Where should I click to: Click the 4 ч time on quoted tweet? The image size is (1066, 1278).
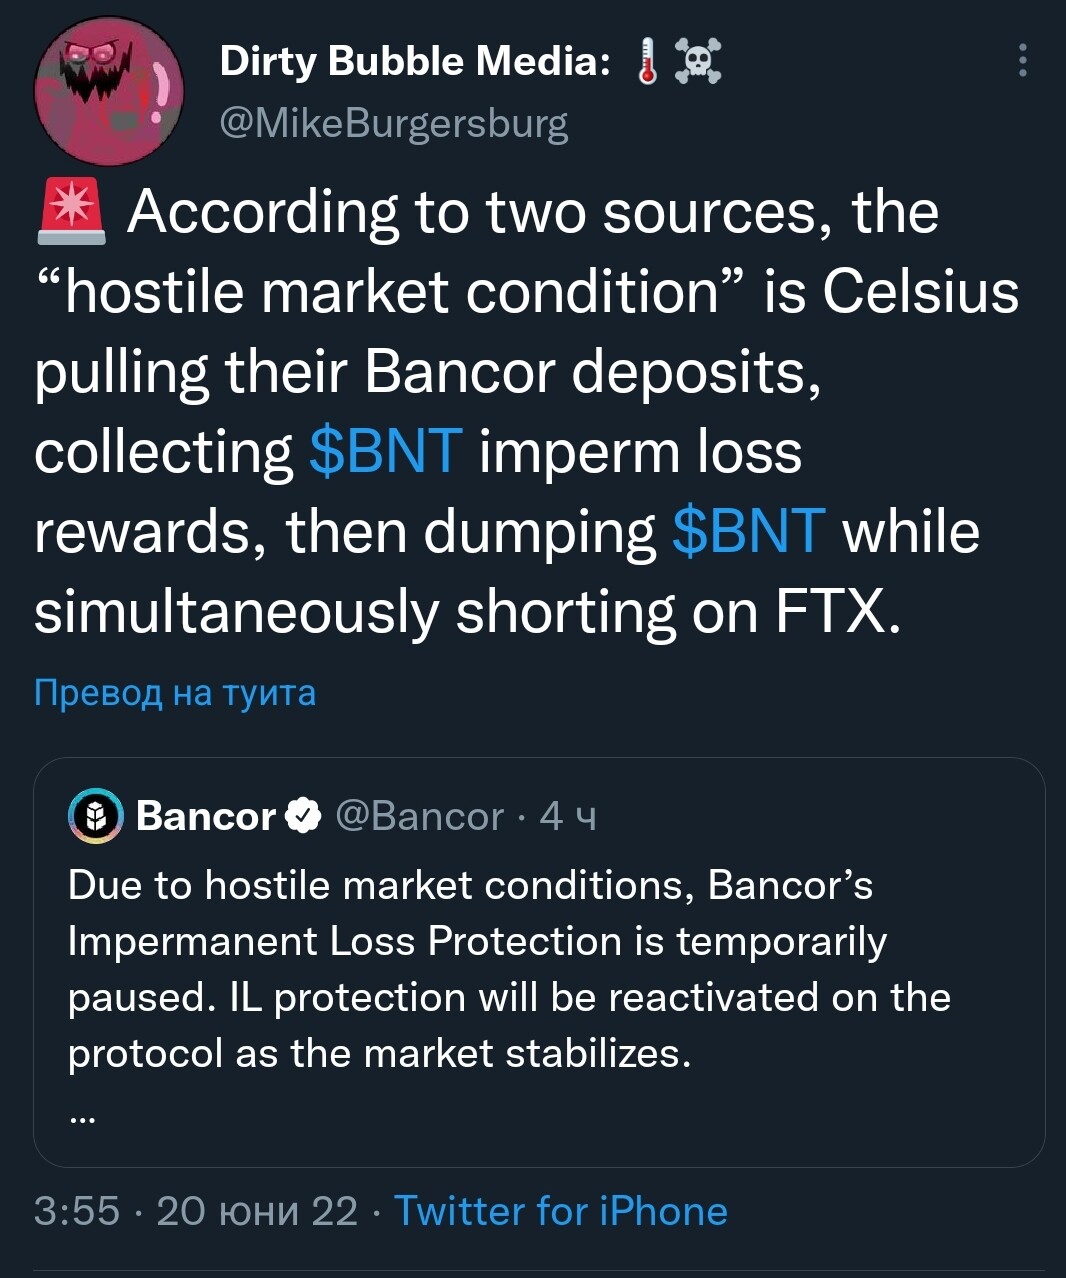click(x=568, y=817)
